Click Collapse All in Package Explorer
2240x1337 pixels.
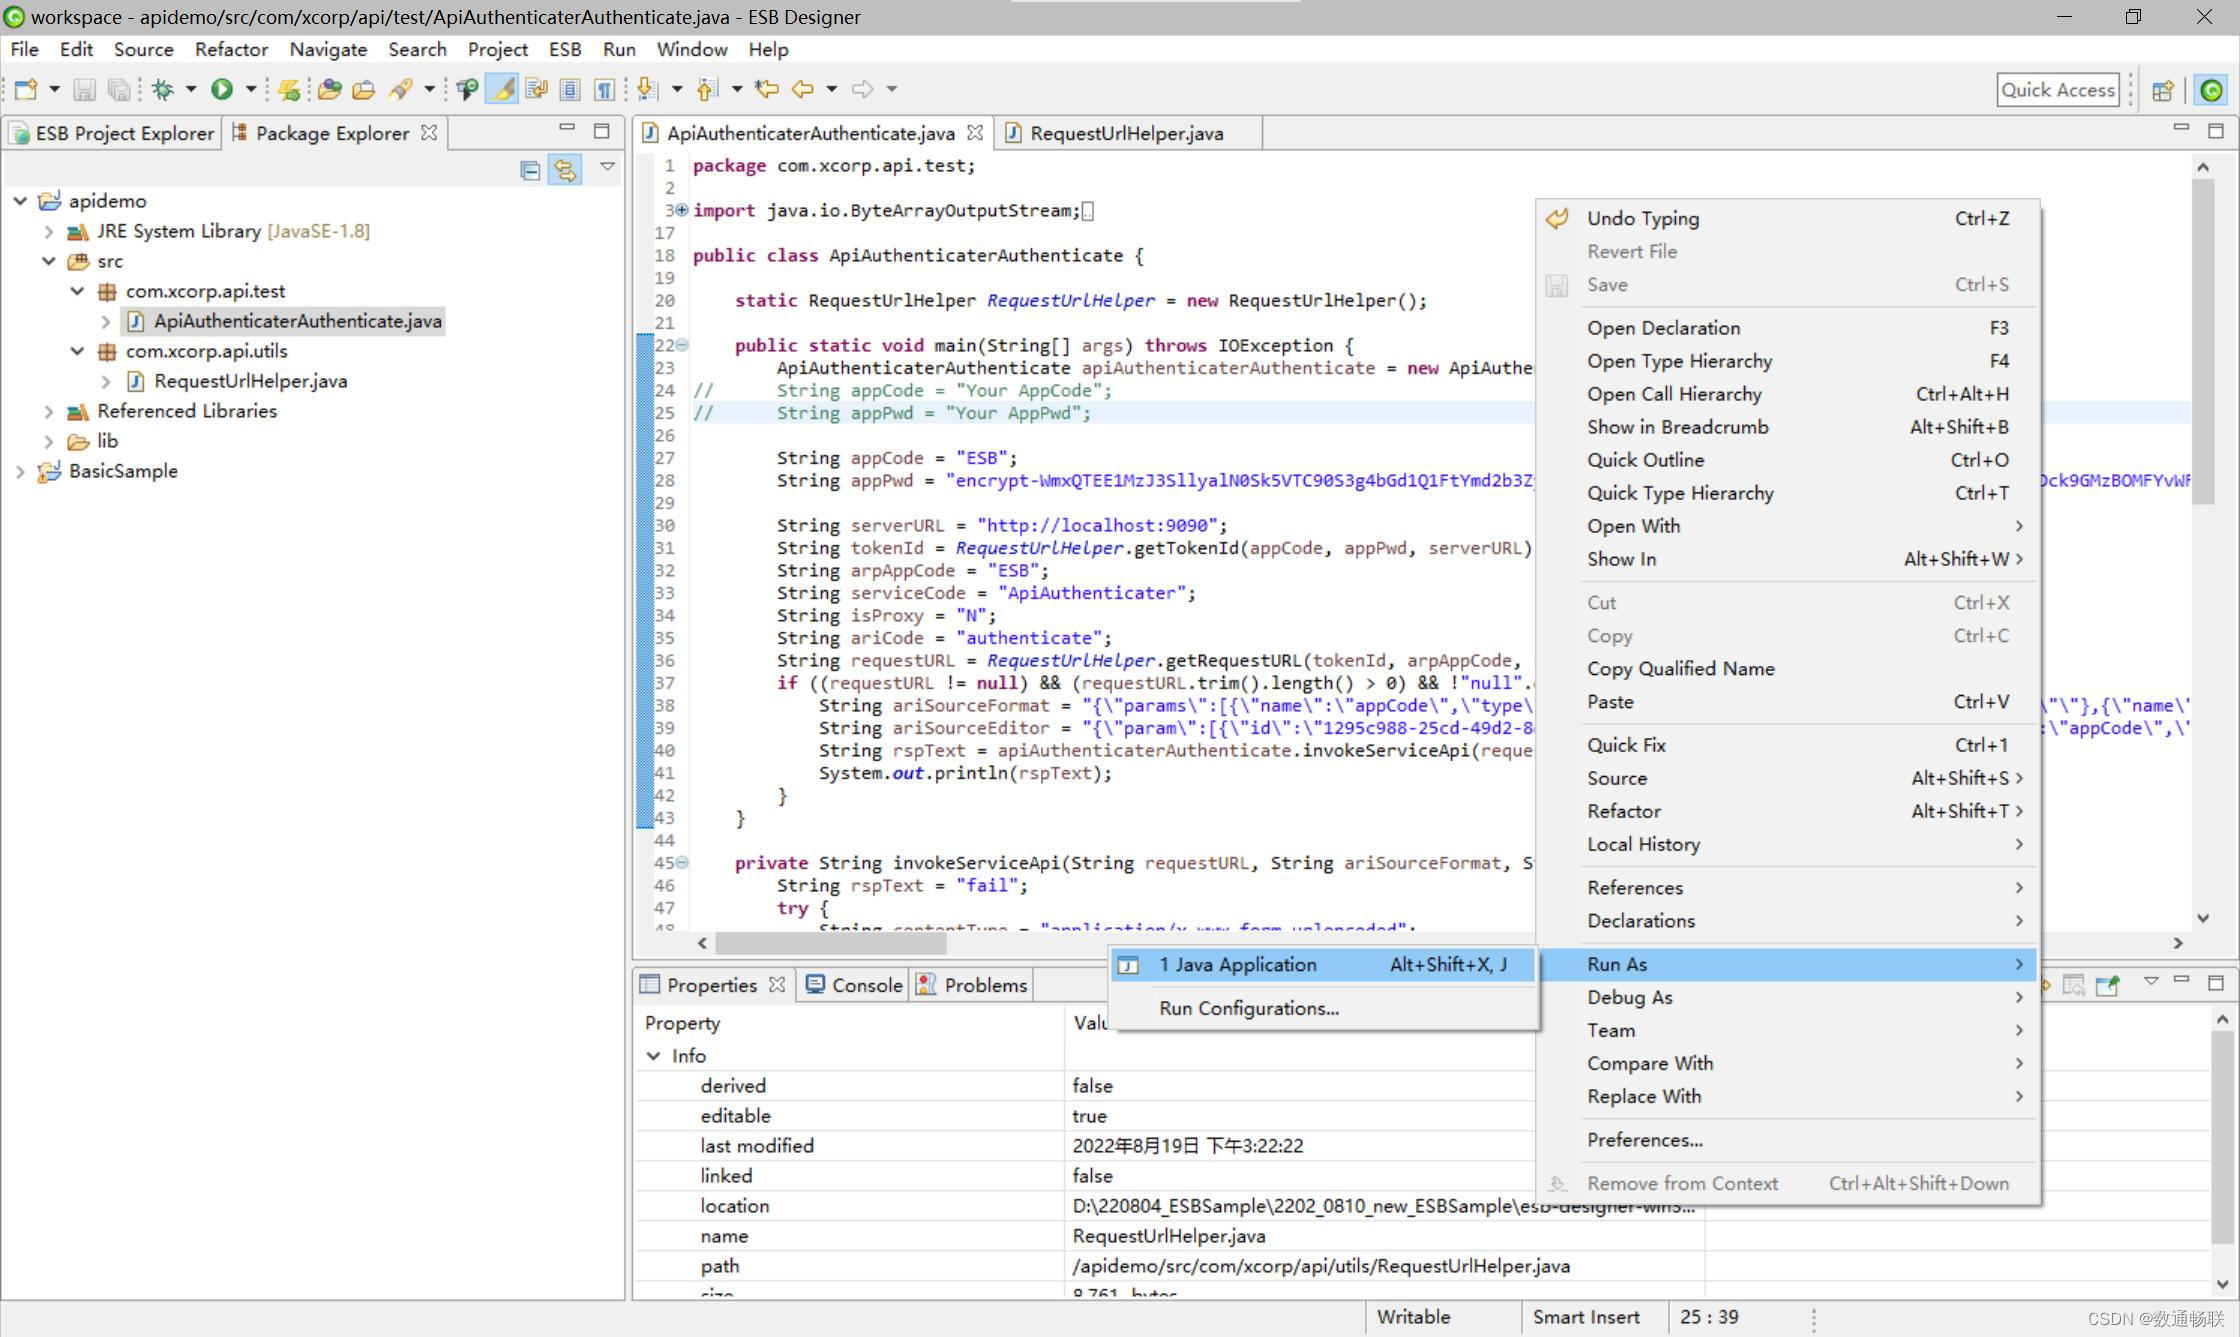coord(530,170)
